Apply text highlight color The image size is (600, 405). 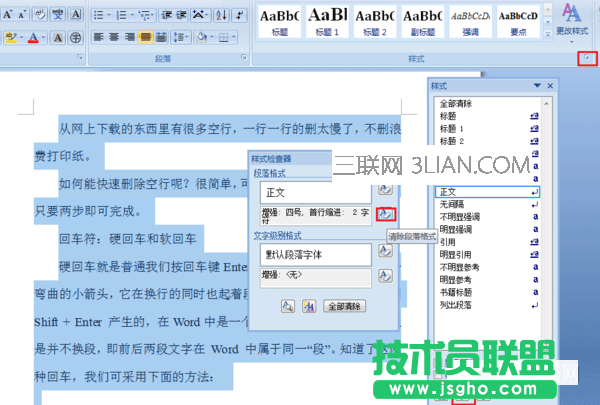click(x=11, y=37)
